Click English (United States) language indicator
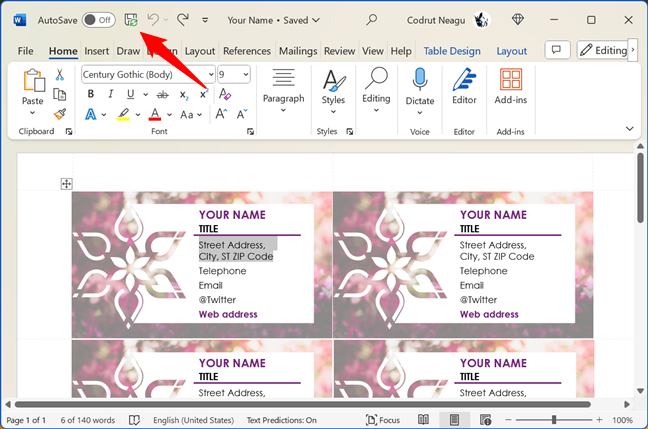Screen dimensions: 648x429 (x=193, y=420)
